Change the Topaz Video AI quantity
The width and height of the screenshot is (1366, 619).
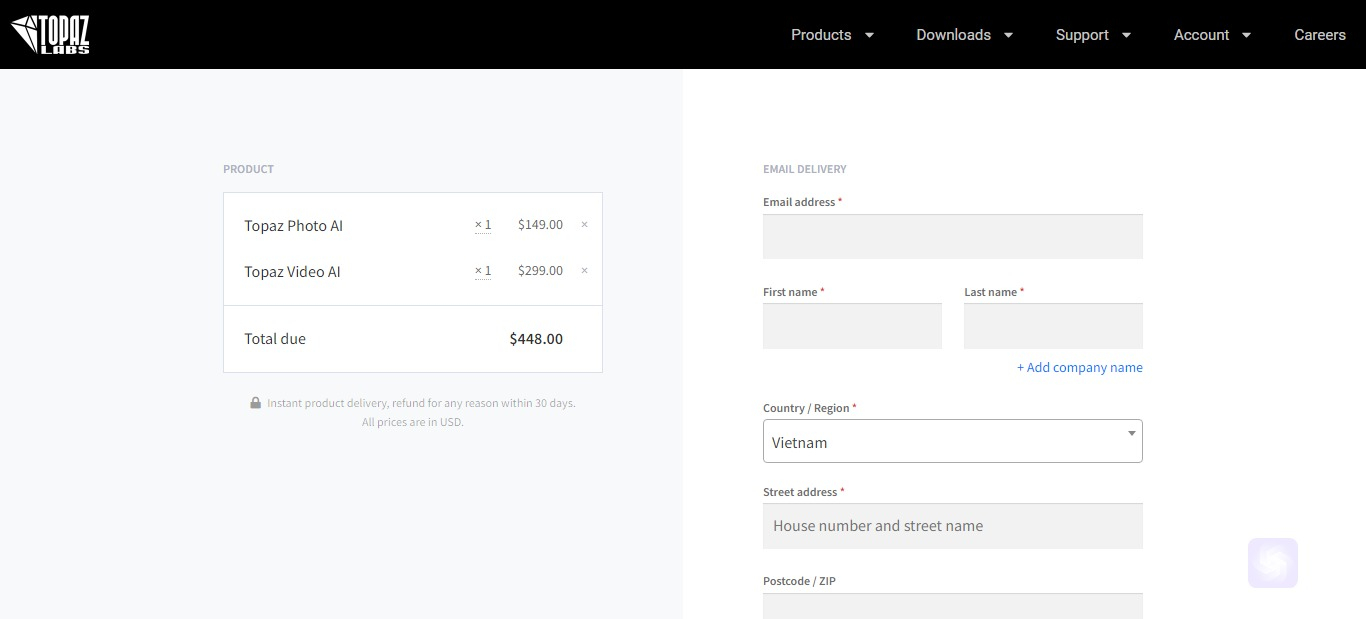[483, 271]
